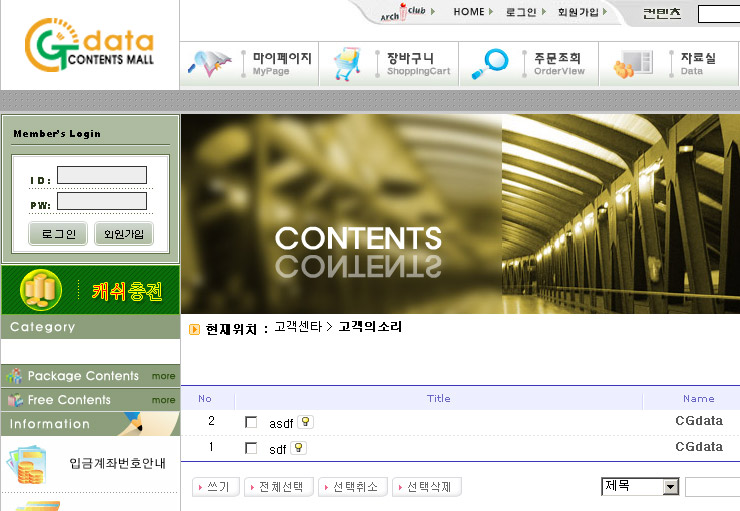Expand Package Contents via more

tap(163, 377)
